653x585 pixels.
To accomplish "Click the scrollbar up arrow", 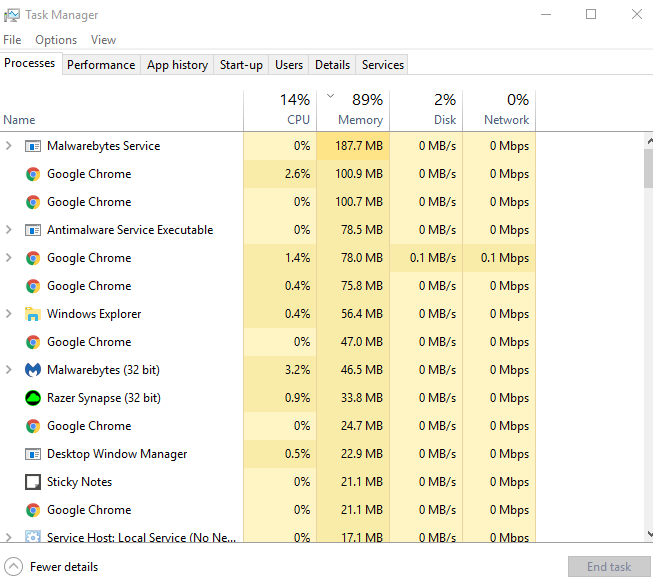I will 649,142.
